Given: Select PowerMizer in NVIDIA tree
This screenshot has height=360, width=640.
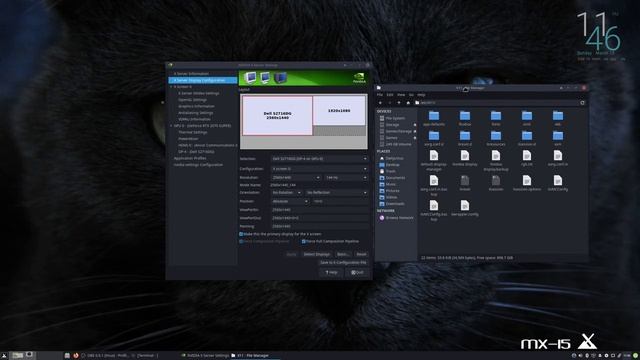Looking at the screenshot, I should (188, 139).
